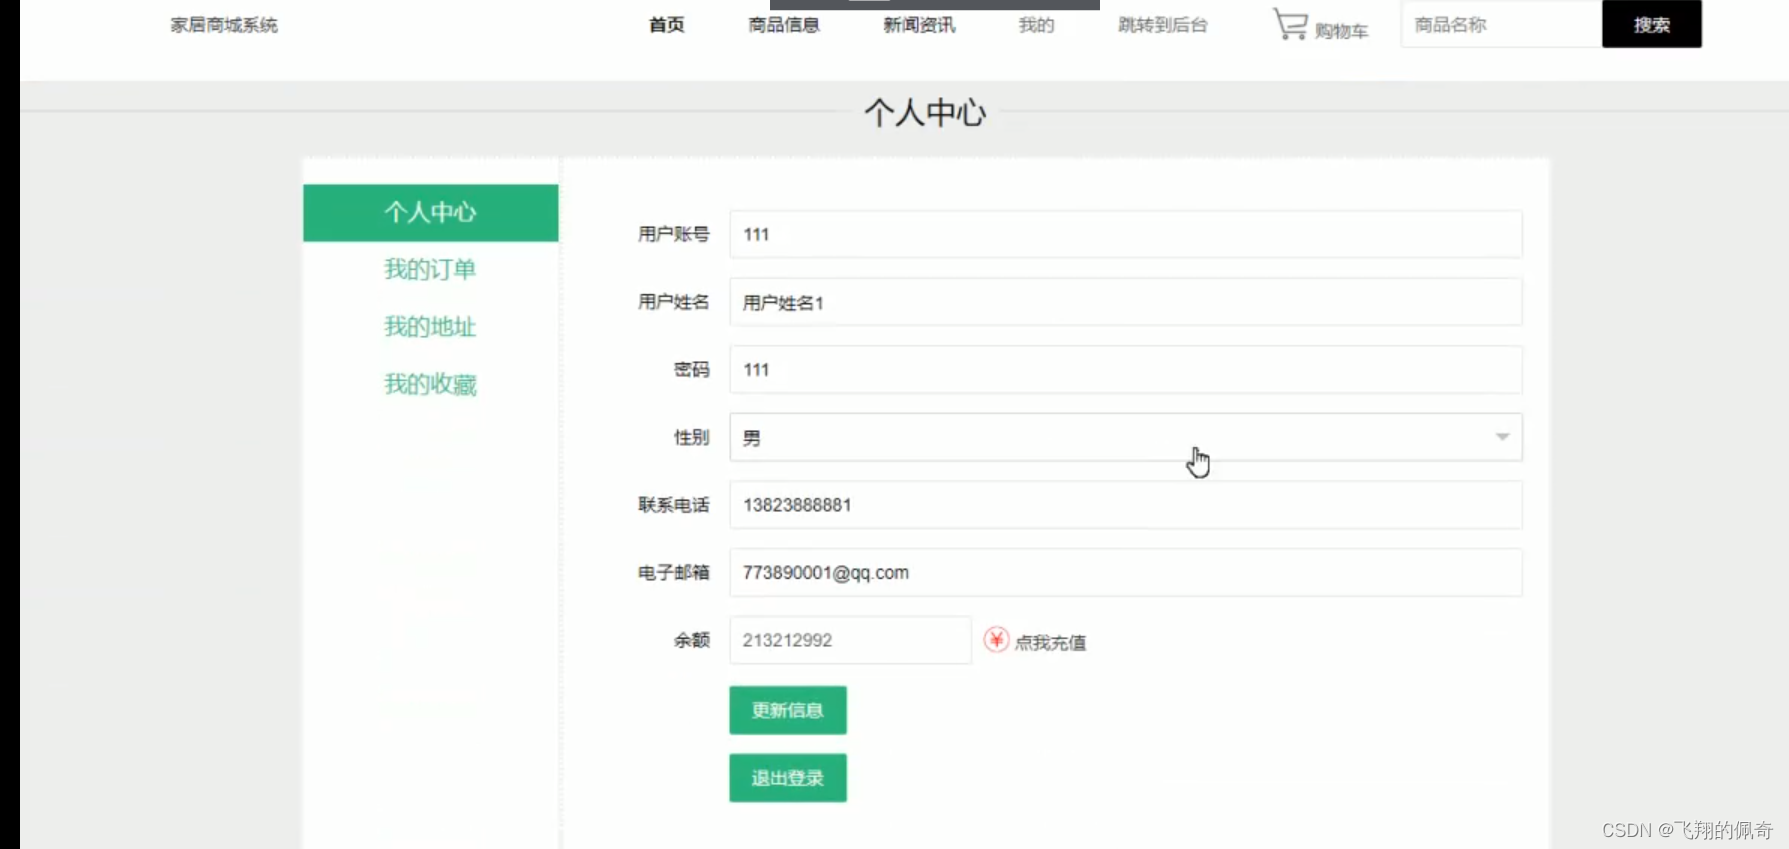Focus the 电子邮箱 email field
Image resolution: width=1789 pixels, height=849 pixels.
[1126, 573]
